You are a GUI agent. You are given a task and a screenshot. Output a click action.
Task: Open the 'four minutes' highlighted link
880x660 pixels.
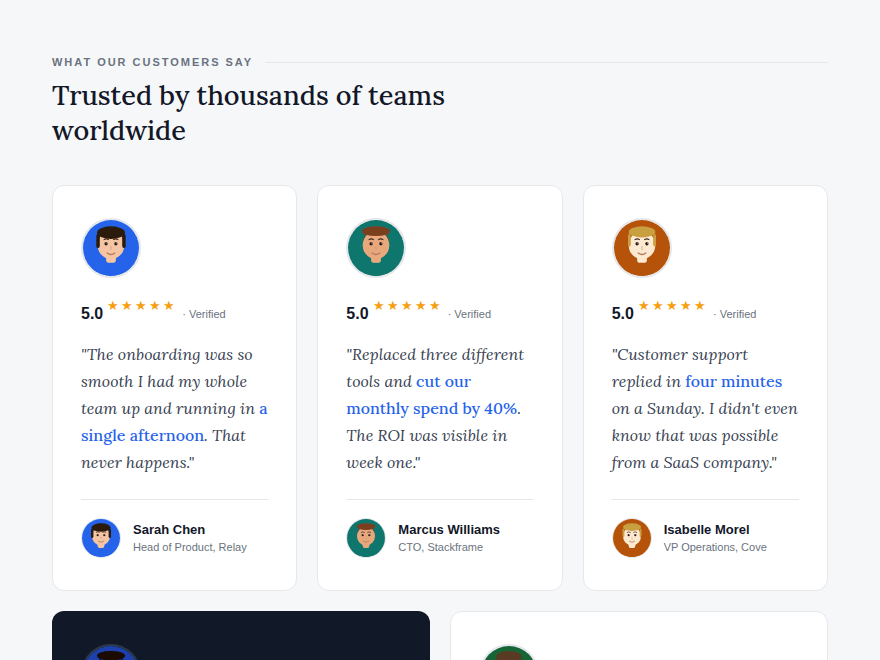(x=734, y=382)
